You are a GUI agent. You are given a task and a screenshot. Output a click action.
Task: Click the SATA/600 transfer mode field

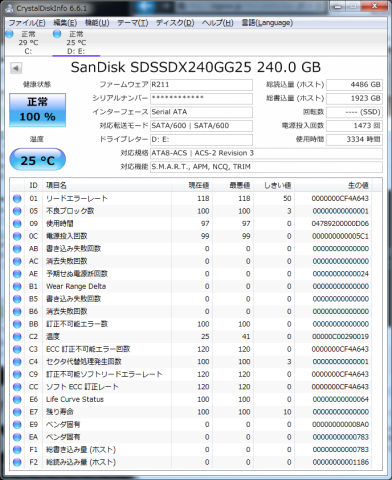[x=201, y=126]
